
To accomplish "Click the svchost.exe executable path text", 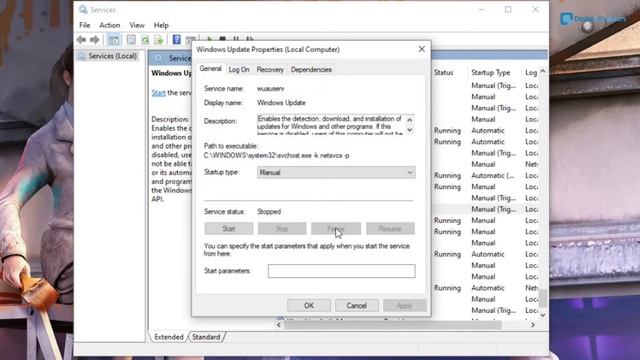I will coord(276,156).
